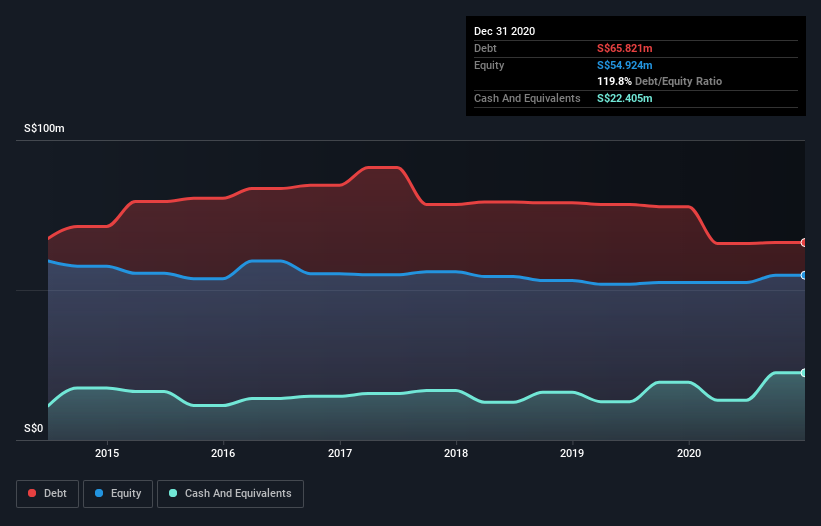Toggle the Debt series legend button

[47, 494]
